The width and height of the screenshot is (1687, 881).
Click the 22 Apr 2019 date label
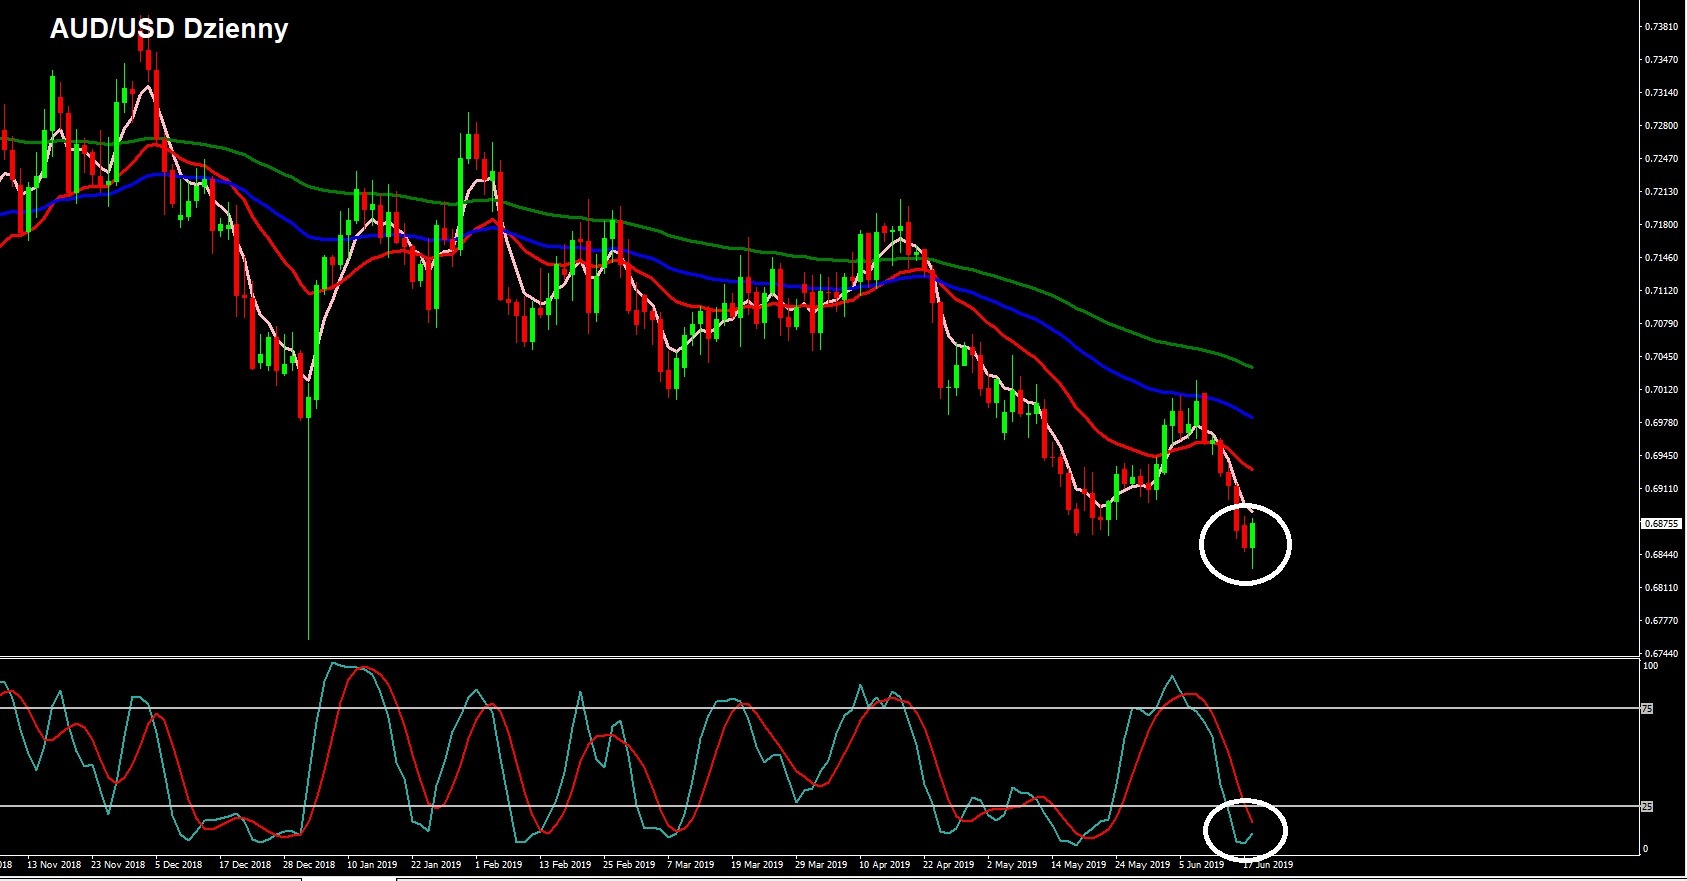(x=948, y=864)
